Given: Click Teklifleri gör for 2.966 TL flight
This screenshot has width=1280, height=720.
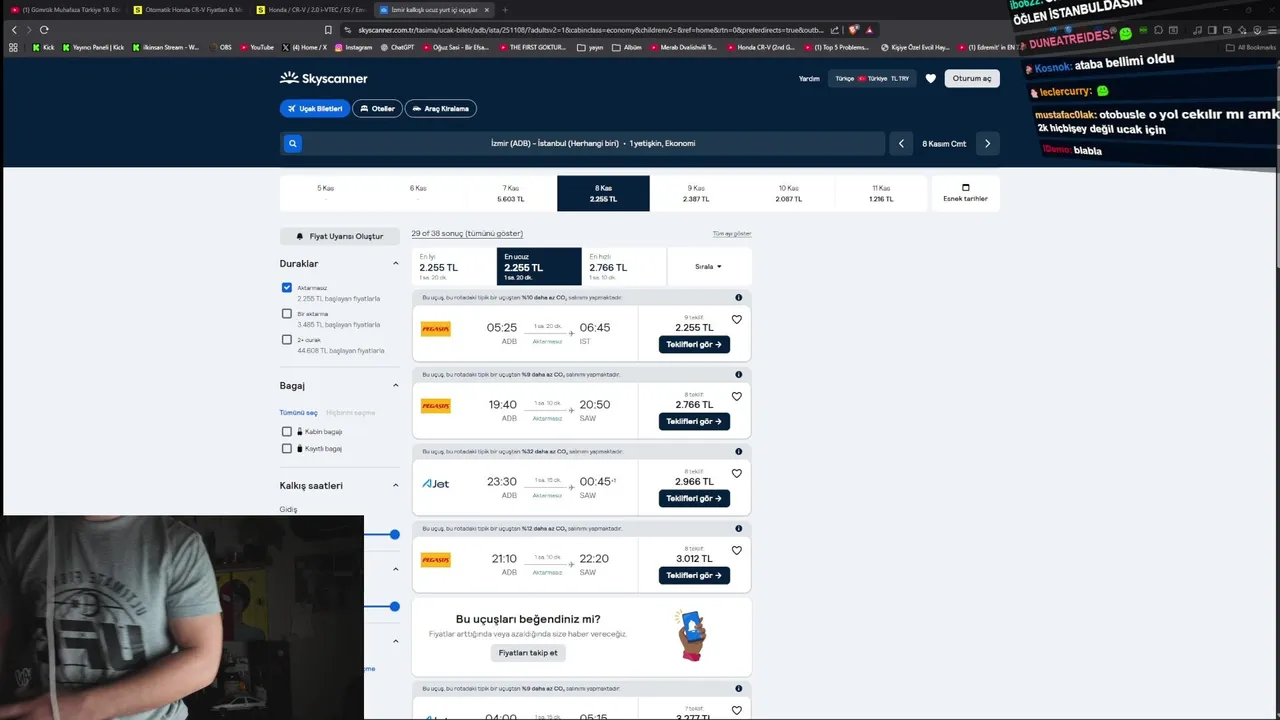Looking at the screenshot, I should pyautogui.click(x=694, y=498).
